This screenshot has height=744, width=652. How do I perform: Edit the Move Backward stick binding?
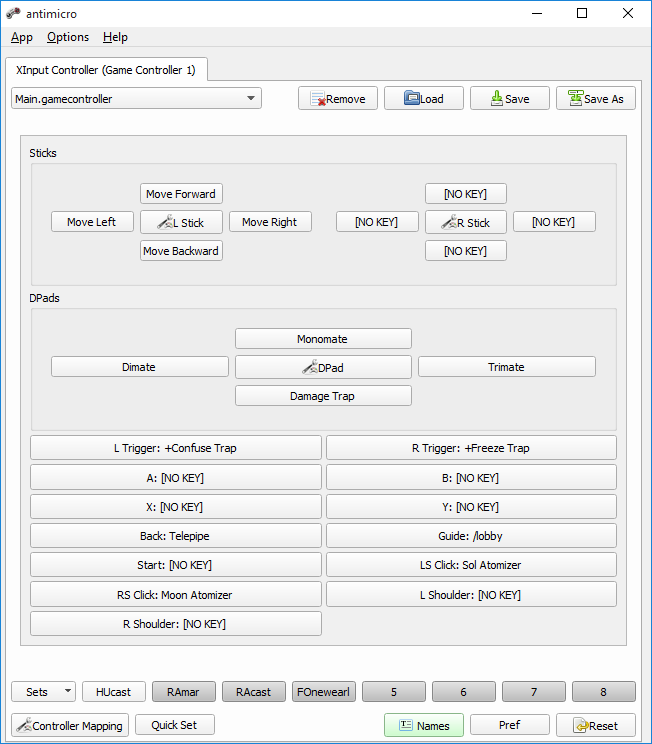tap(181, 251)
